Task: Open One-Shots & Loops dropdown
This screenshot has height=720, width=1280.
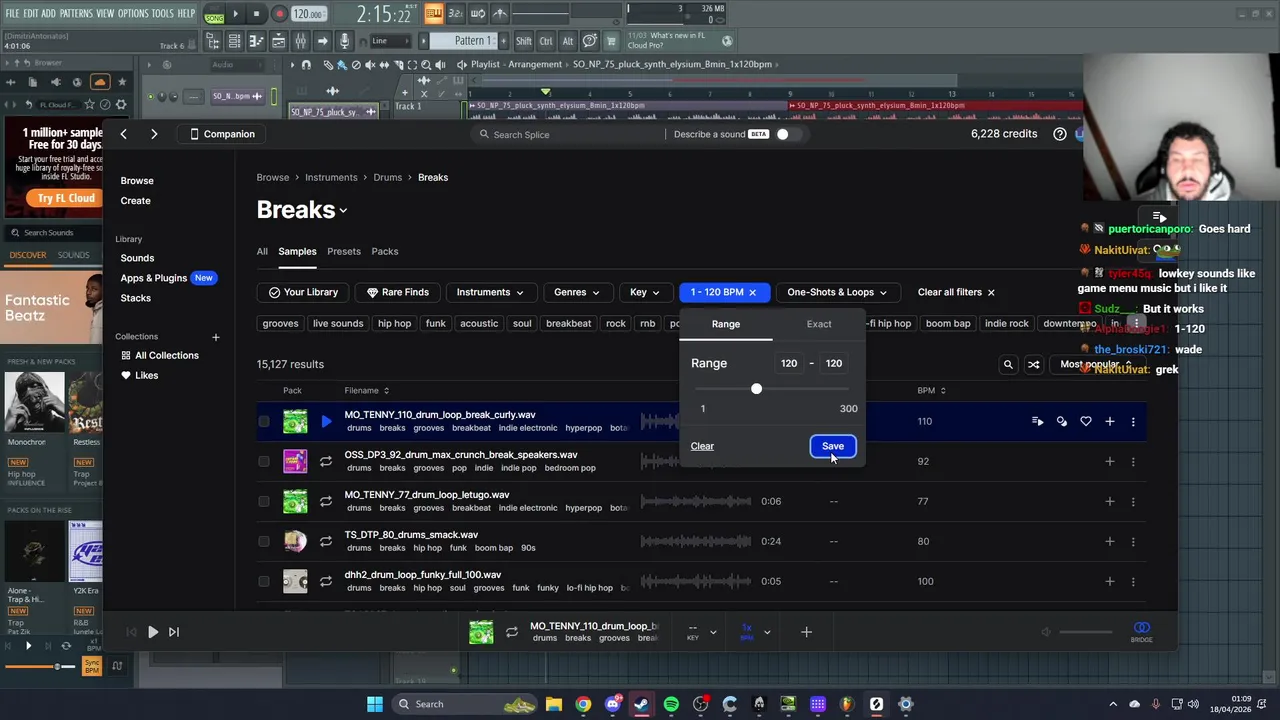Action: [837, 292]
